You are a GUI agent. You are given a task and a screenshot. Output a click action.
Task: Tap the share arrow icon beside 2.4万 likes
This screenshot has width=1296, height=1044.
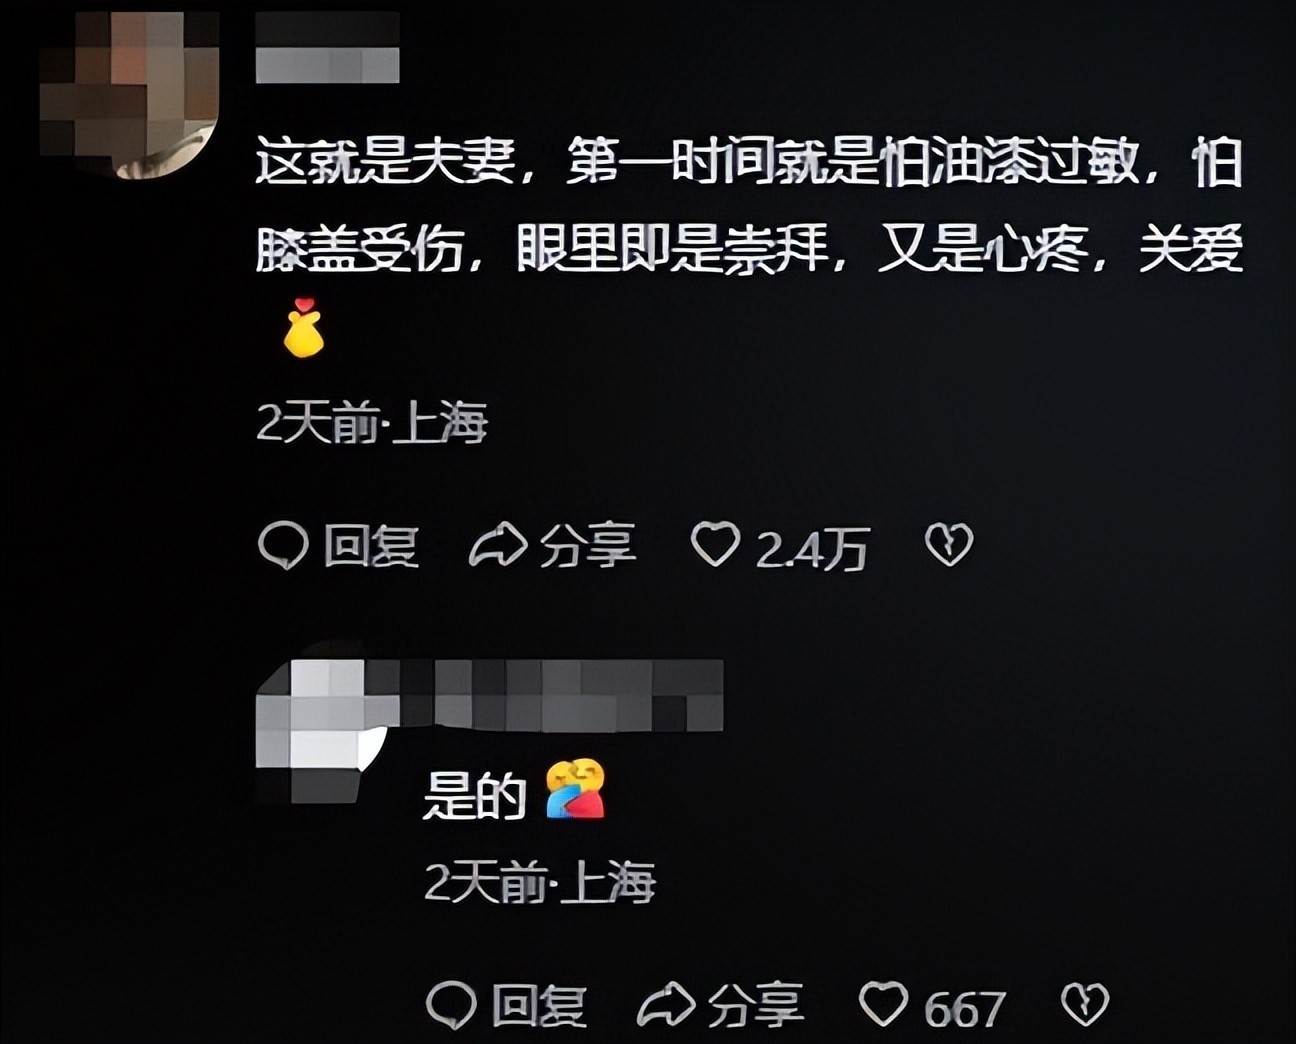498,545
